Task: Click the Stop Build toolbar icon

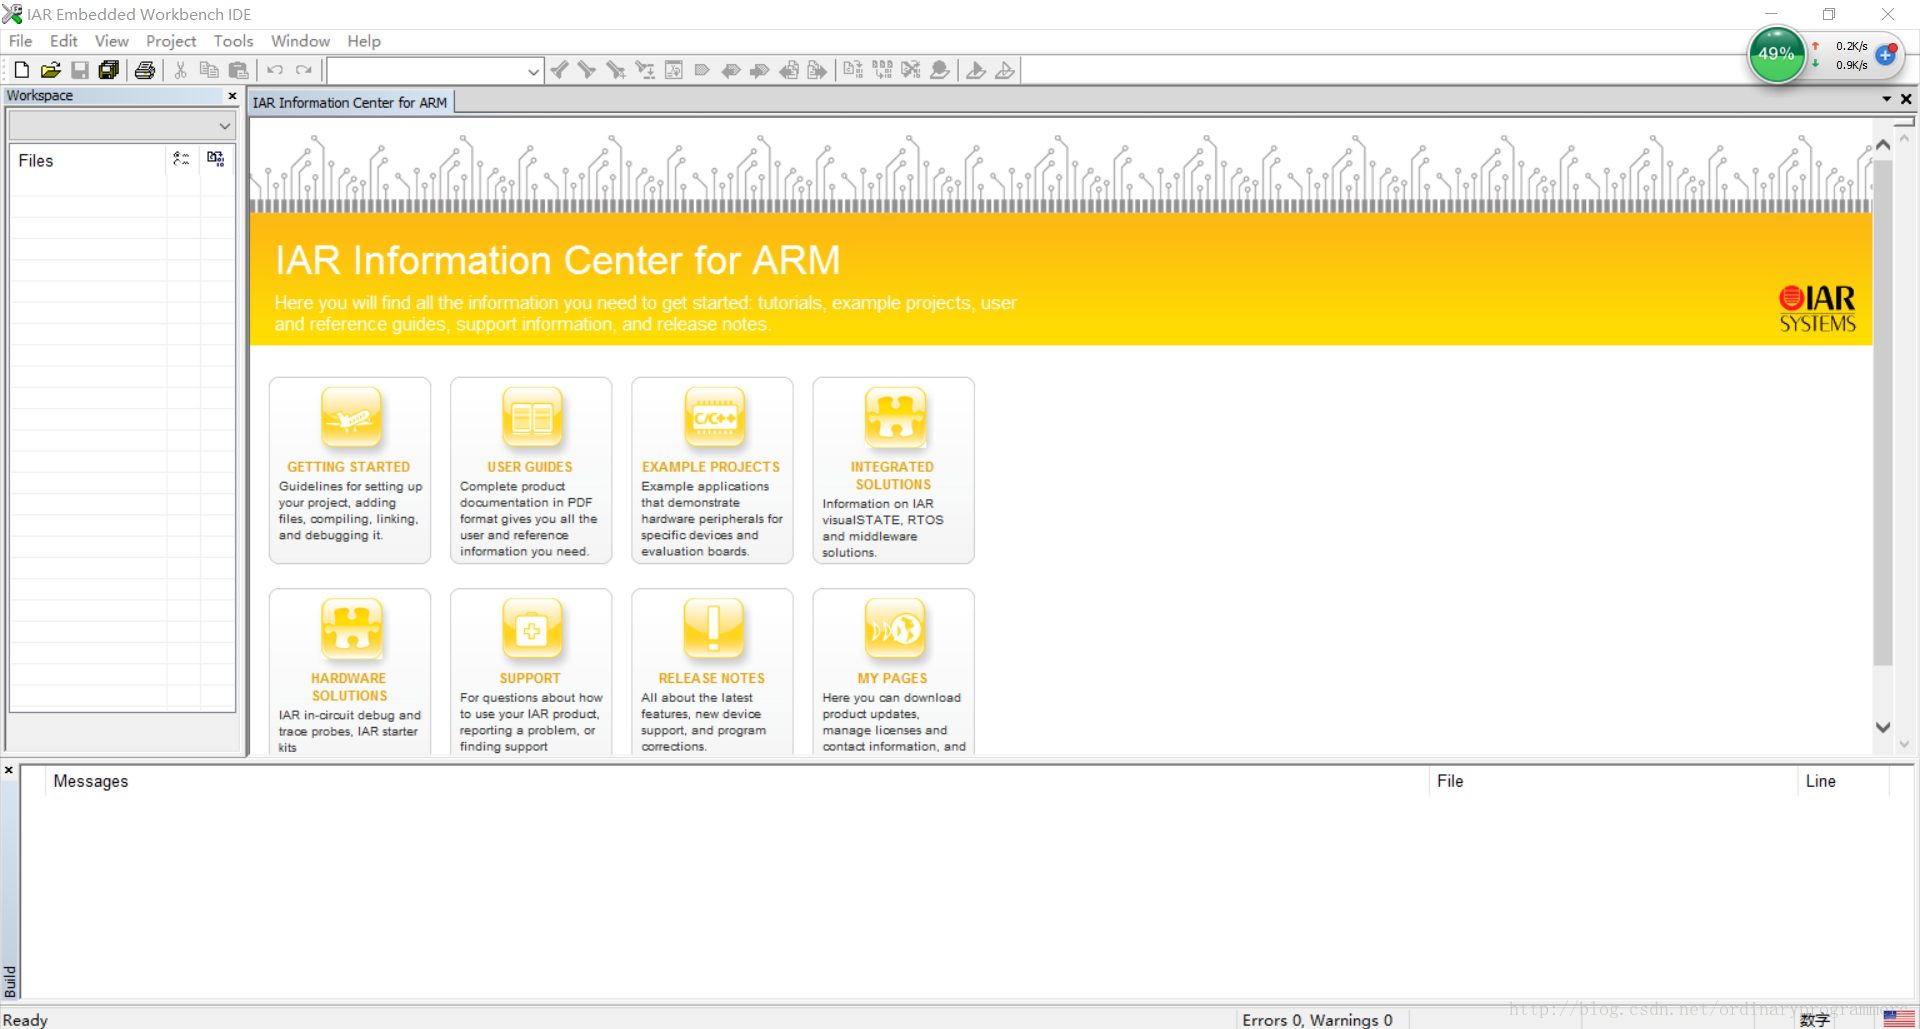Action: pos(911,70)
